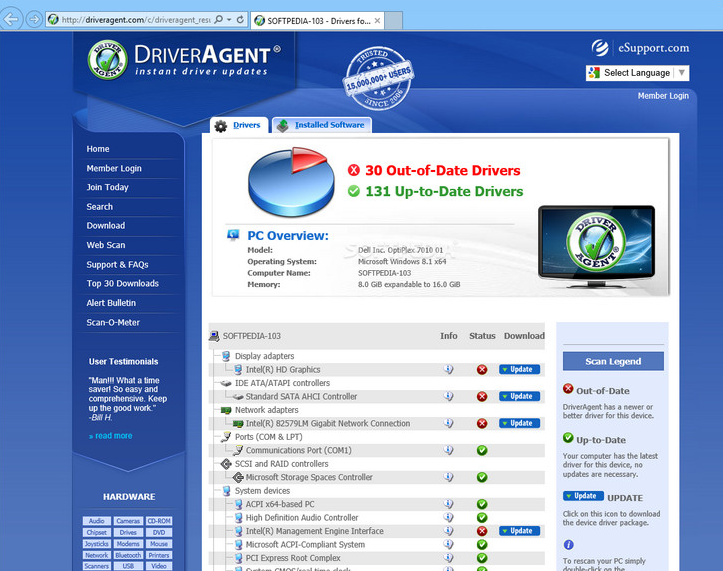The height and width of the screenshot is (571, 723).
Task: Update the Intel 82579LM Gigabit Network driver
Action: (x=519, y=423)
